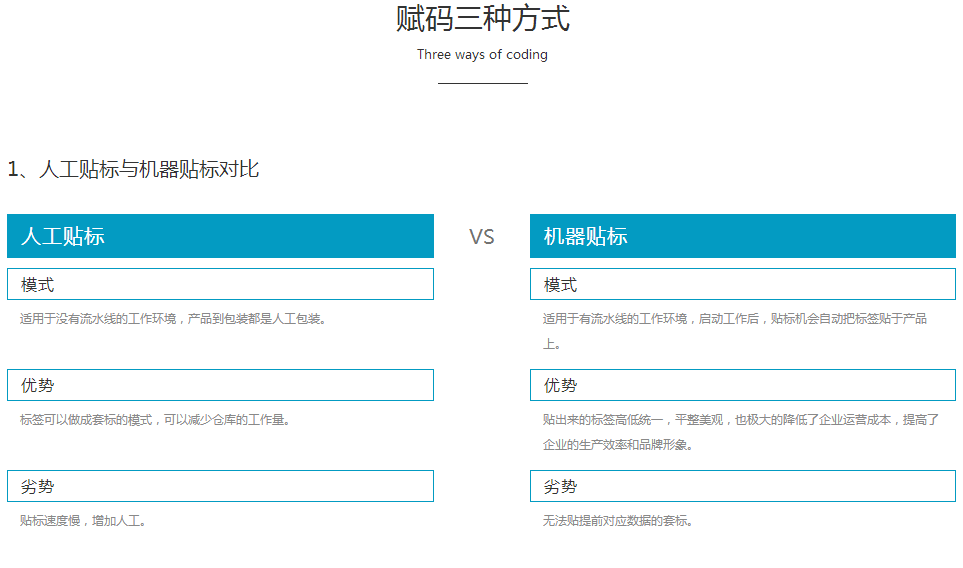Open the 优势 box in the manual column

click(220, 385)
